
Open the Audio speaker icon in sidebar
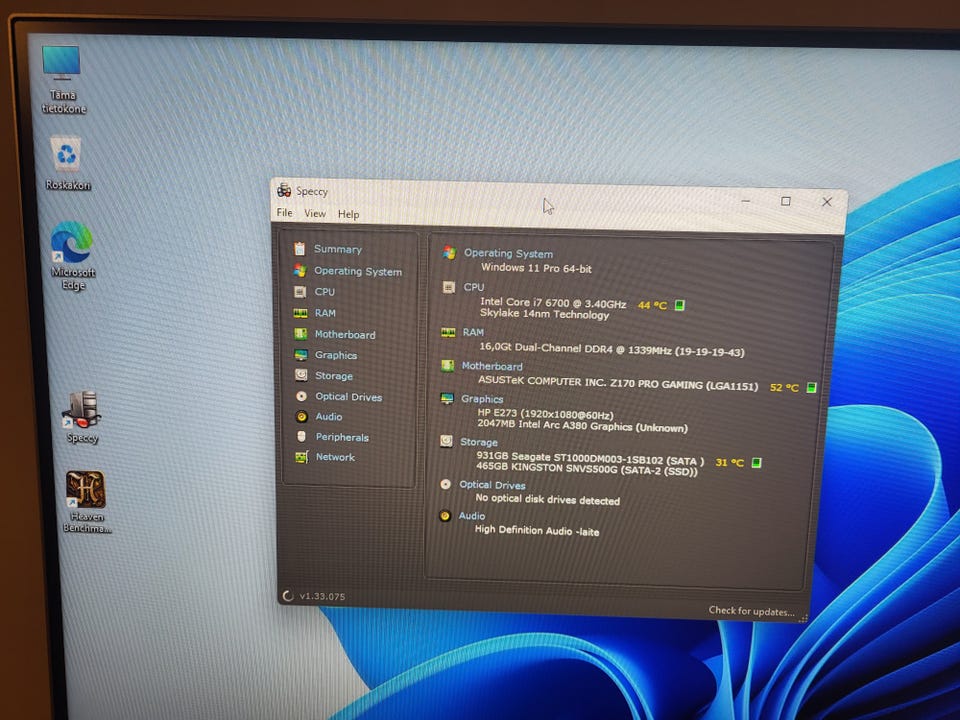pos(301,416)
